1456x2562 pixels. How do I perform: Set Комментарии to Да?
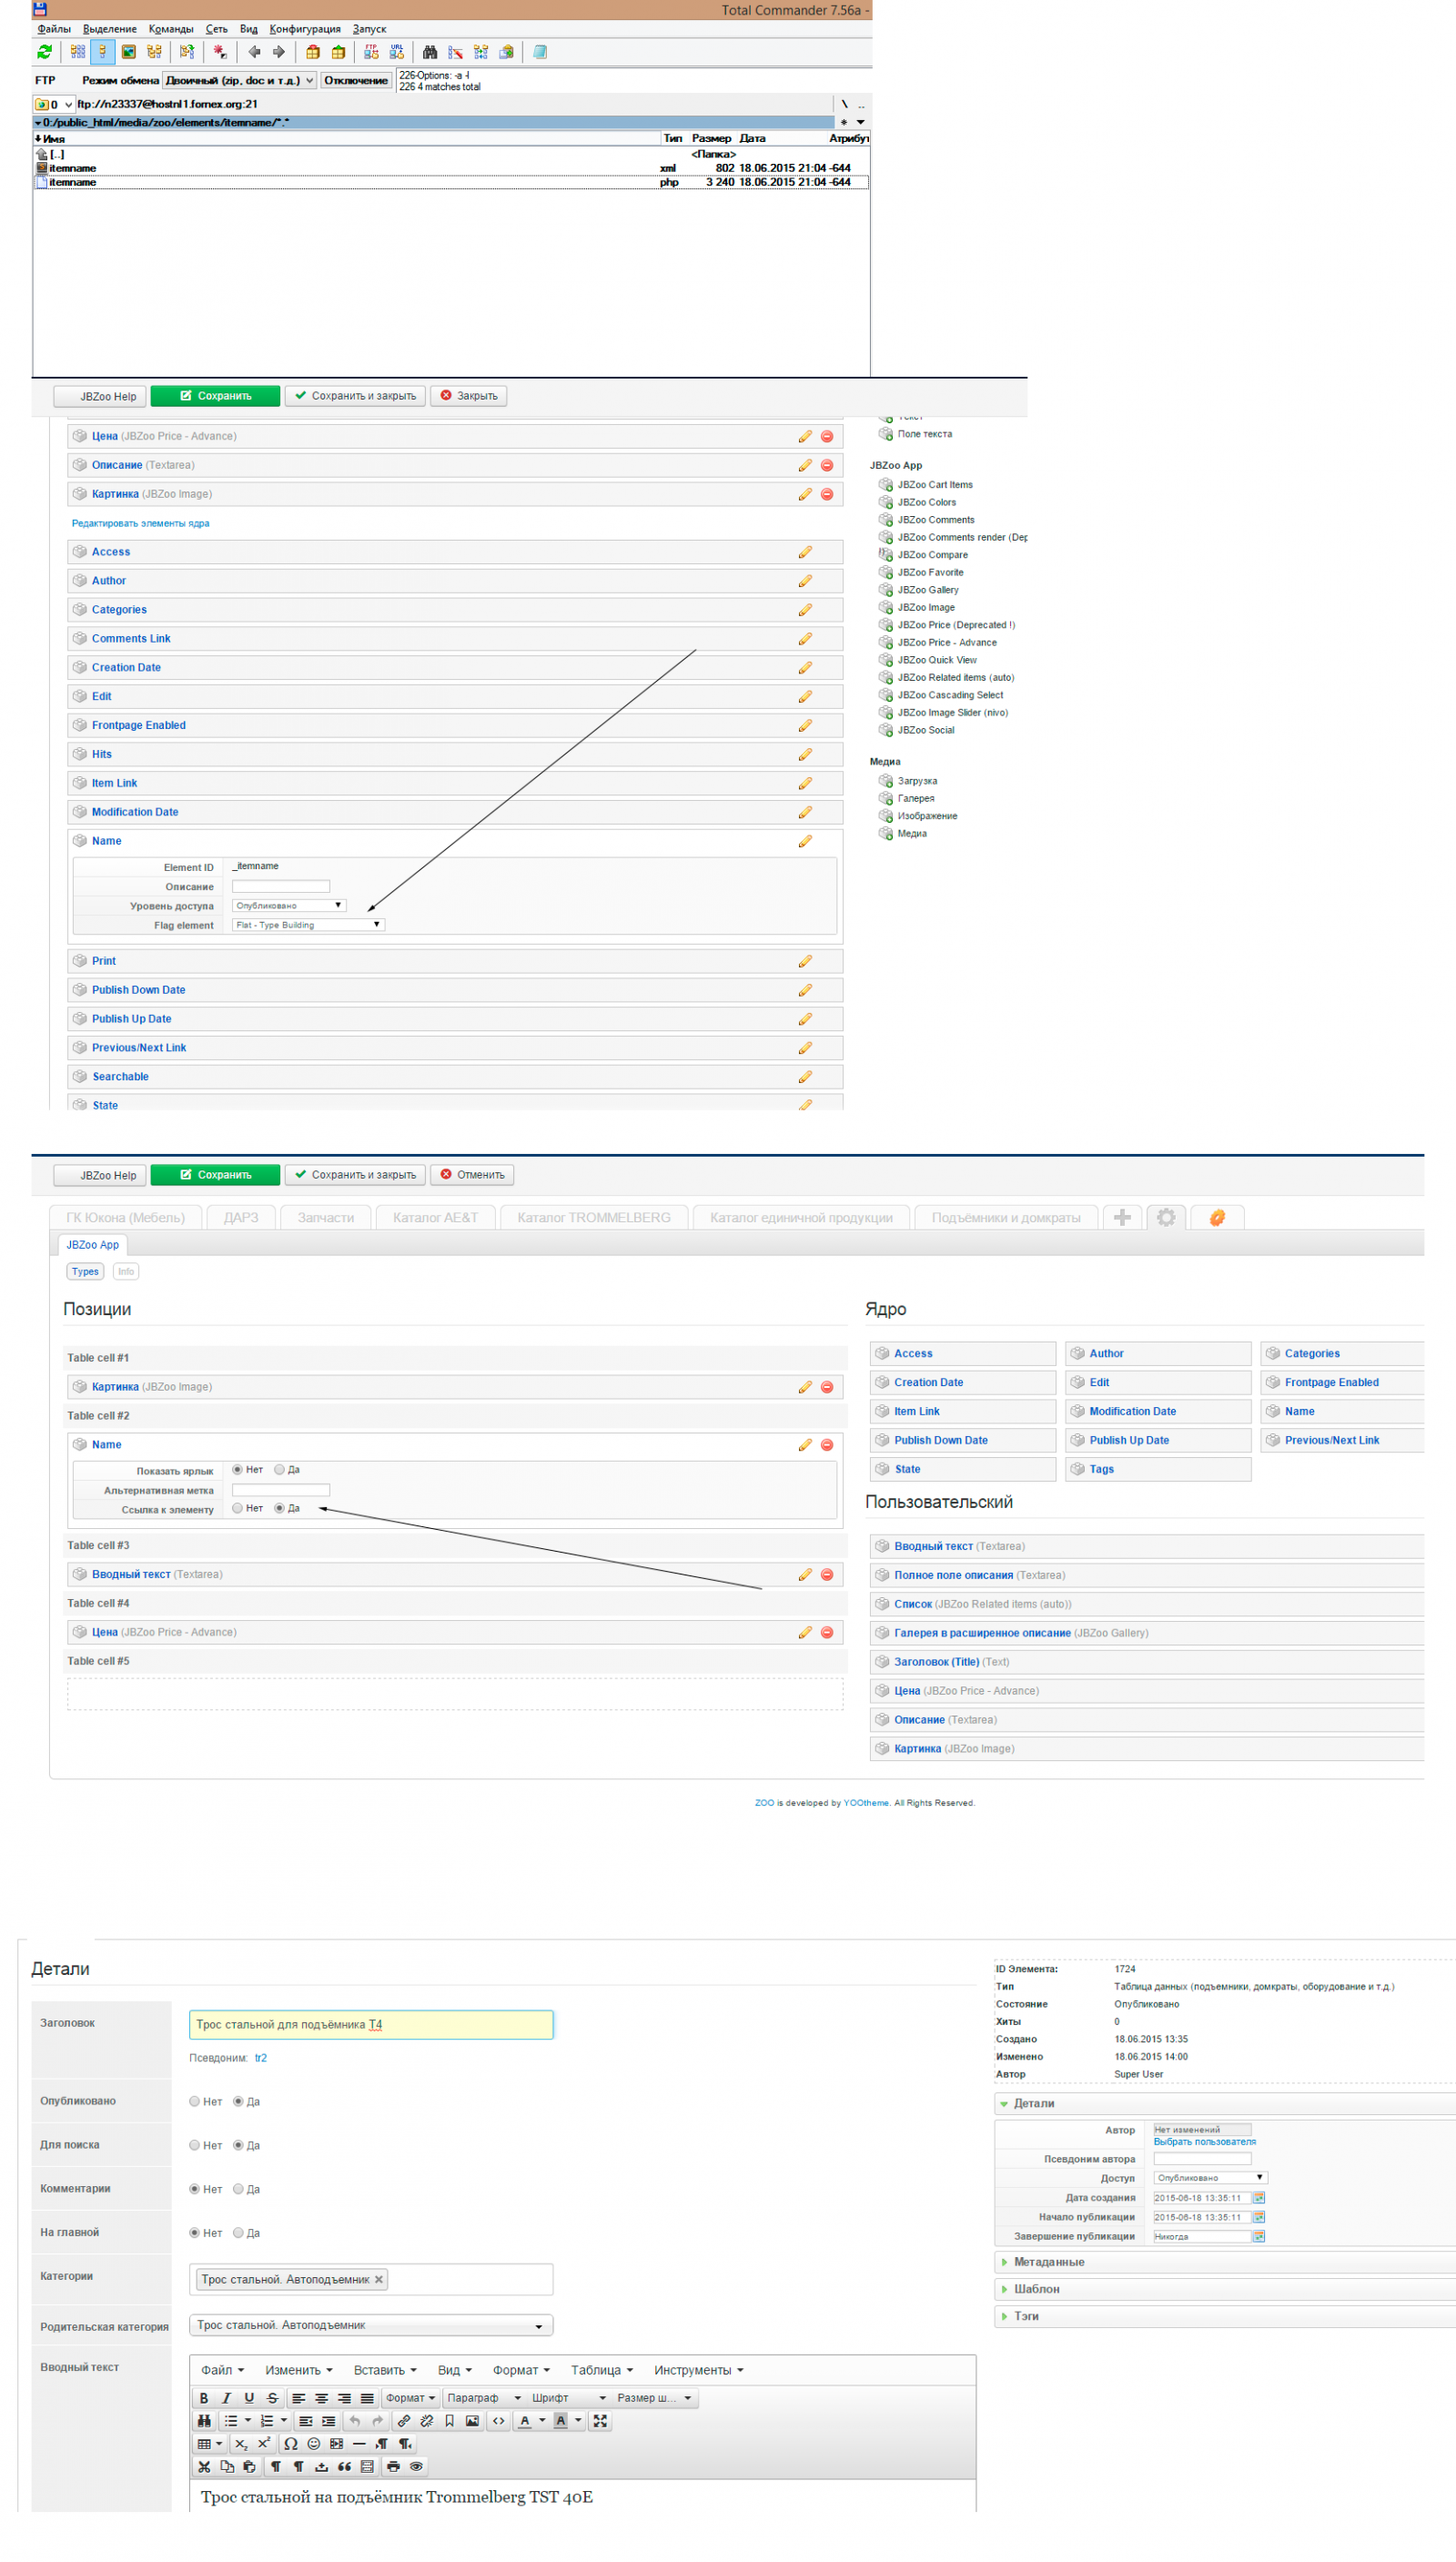[x=239, y=2188]
